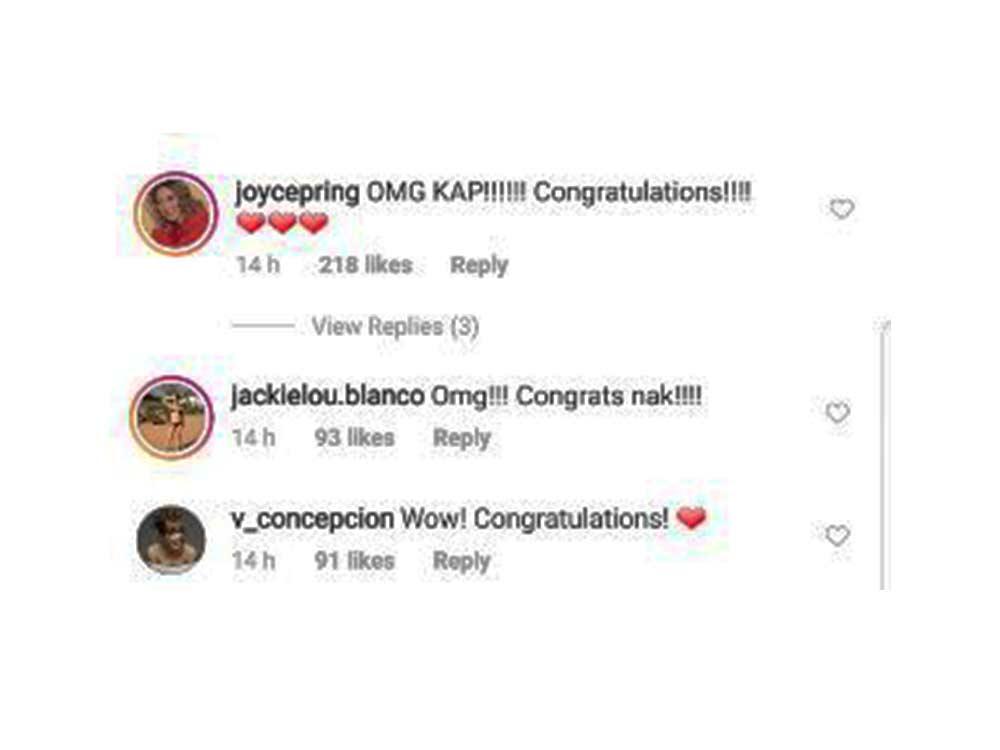1000x750 pixels.
Task: Select the 14 h timestamp under v_concepcion's comment
Action: (x=254, y=561)
